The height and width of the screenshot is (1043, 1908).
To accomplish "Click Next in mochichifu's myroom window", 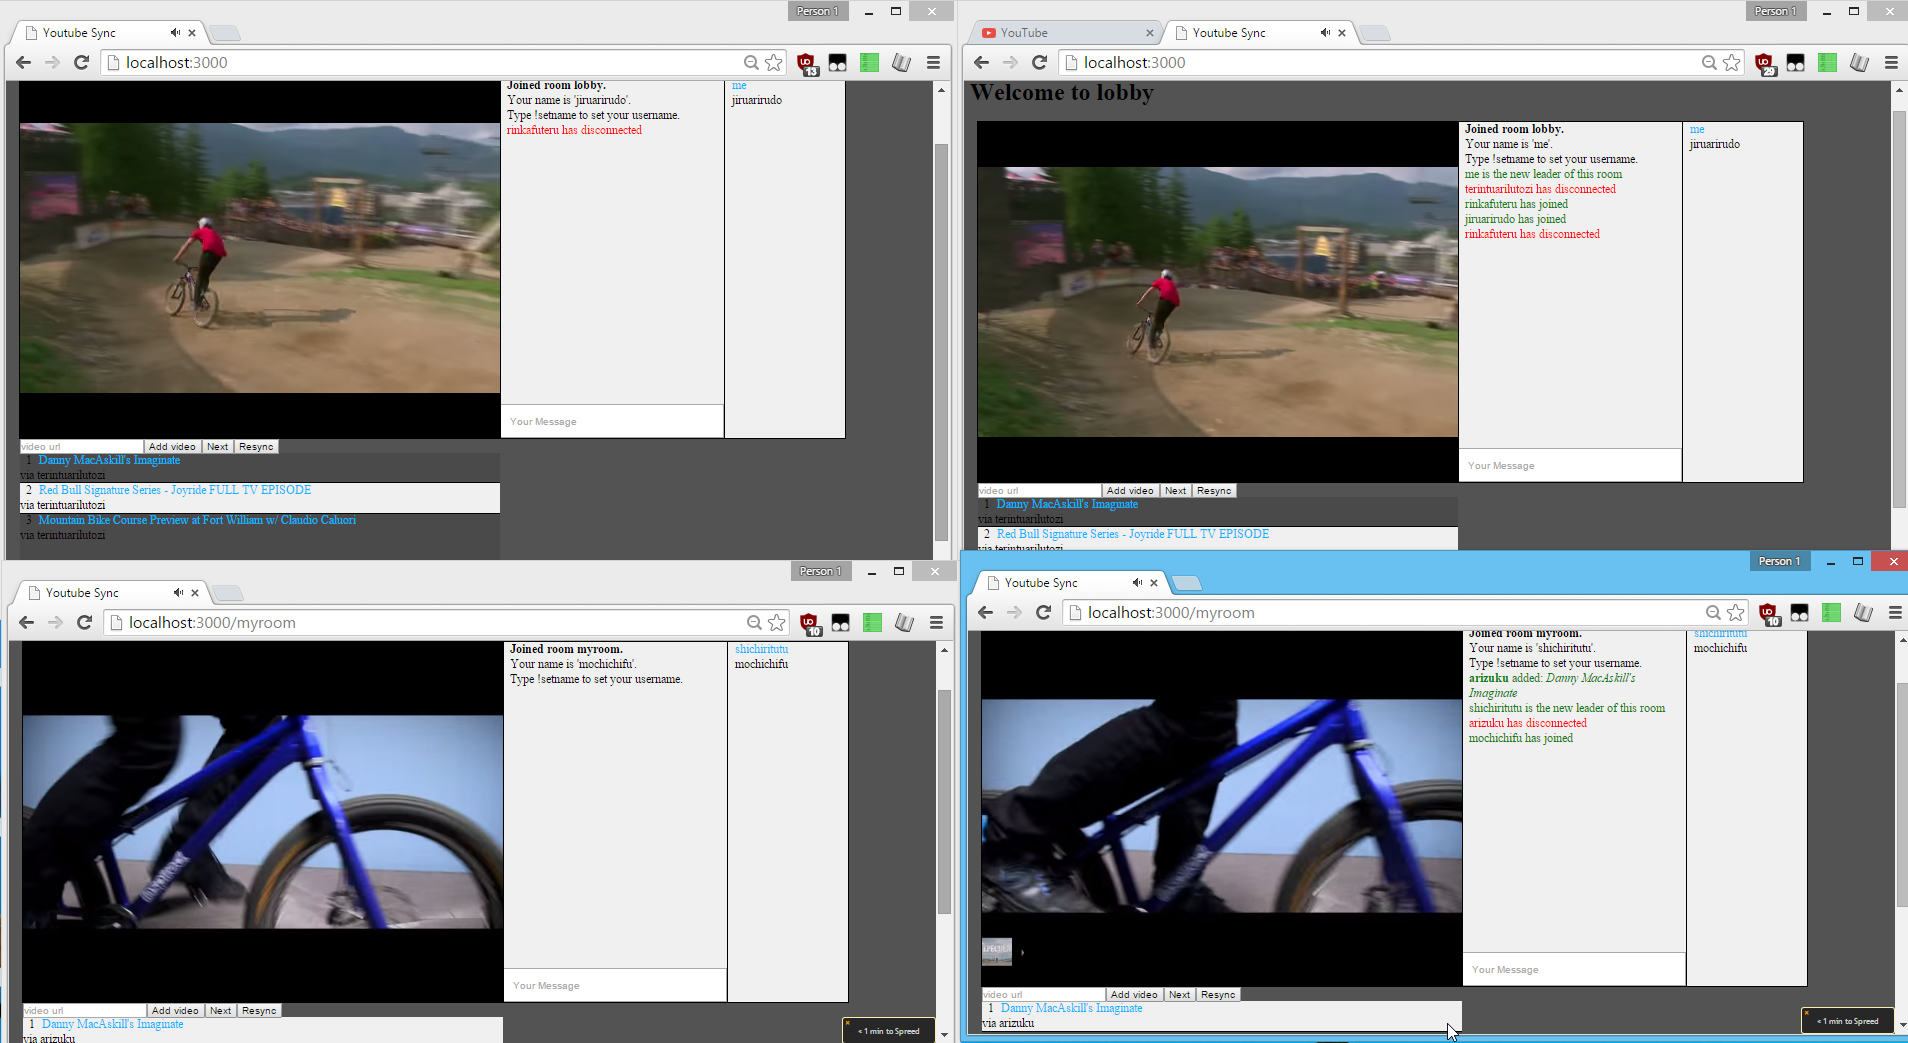I will coord(221,1011).
